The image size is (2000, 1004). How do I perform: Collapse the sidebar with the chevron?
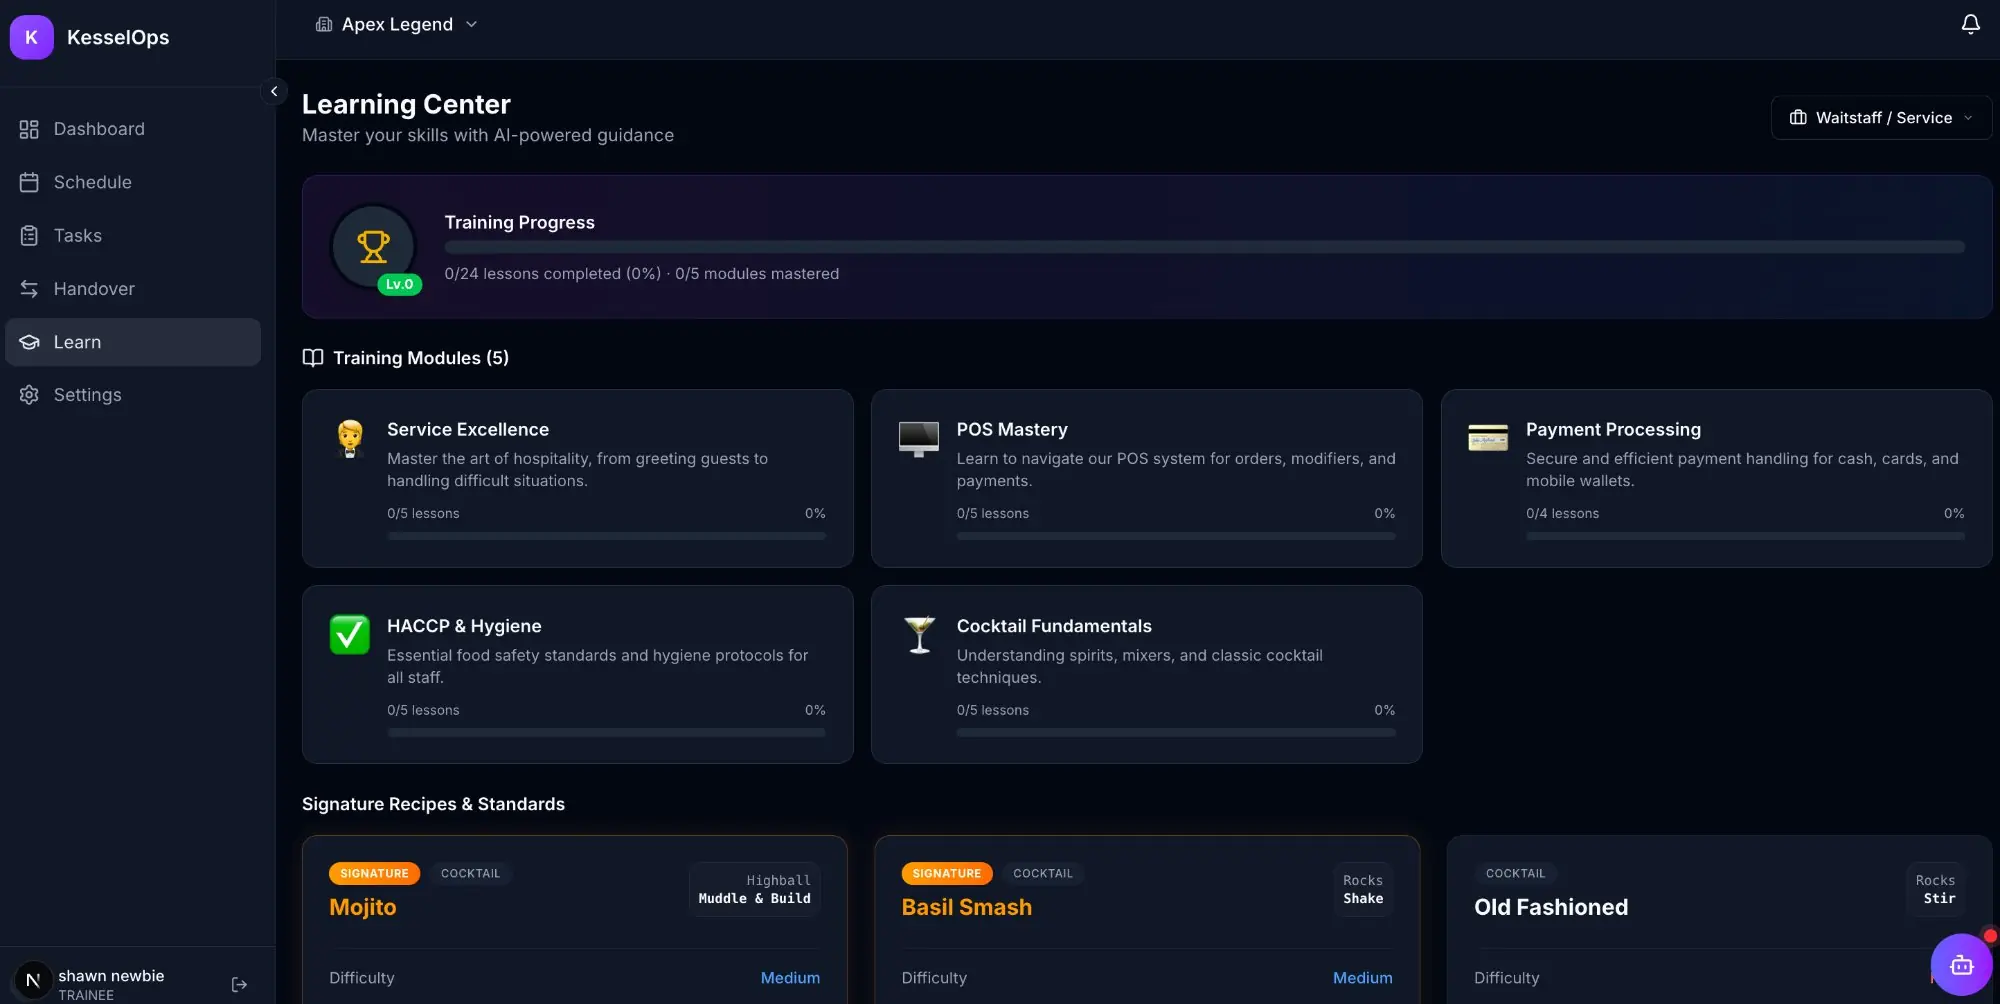click(274, 91)
